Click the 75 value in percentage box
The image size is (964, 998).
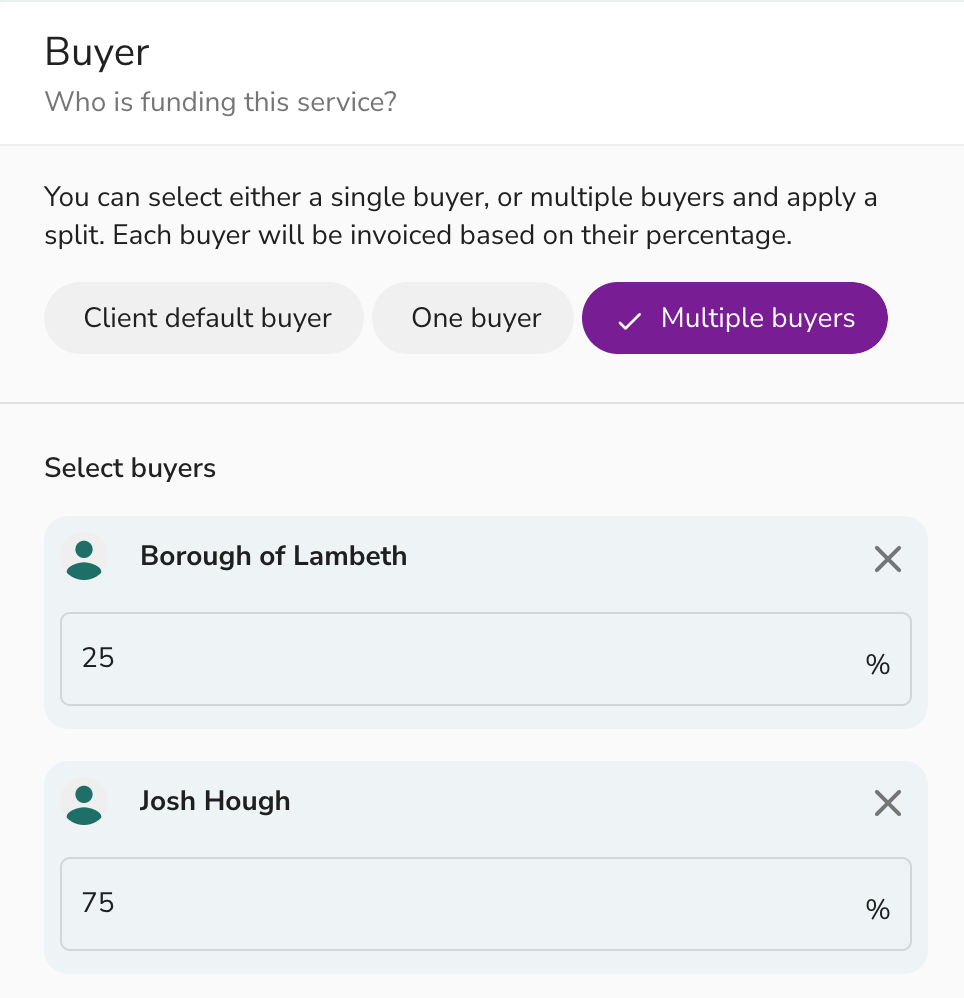(98, 903)
